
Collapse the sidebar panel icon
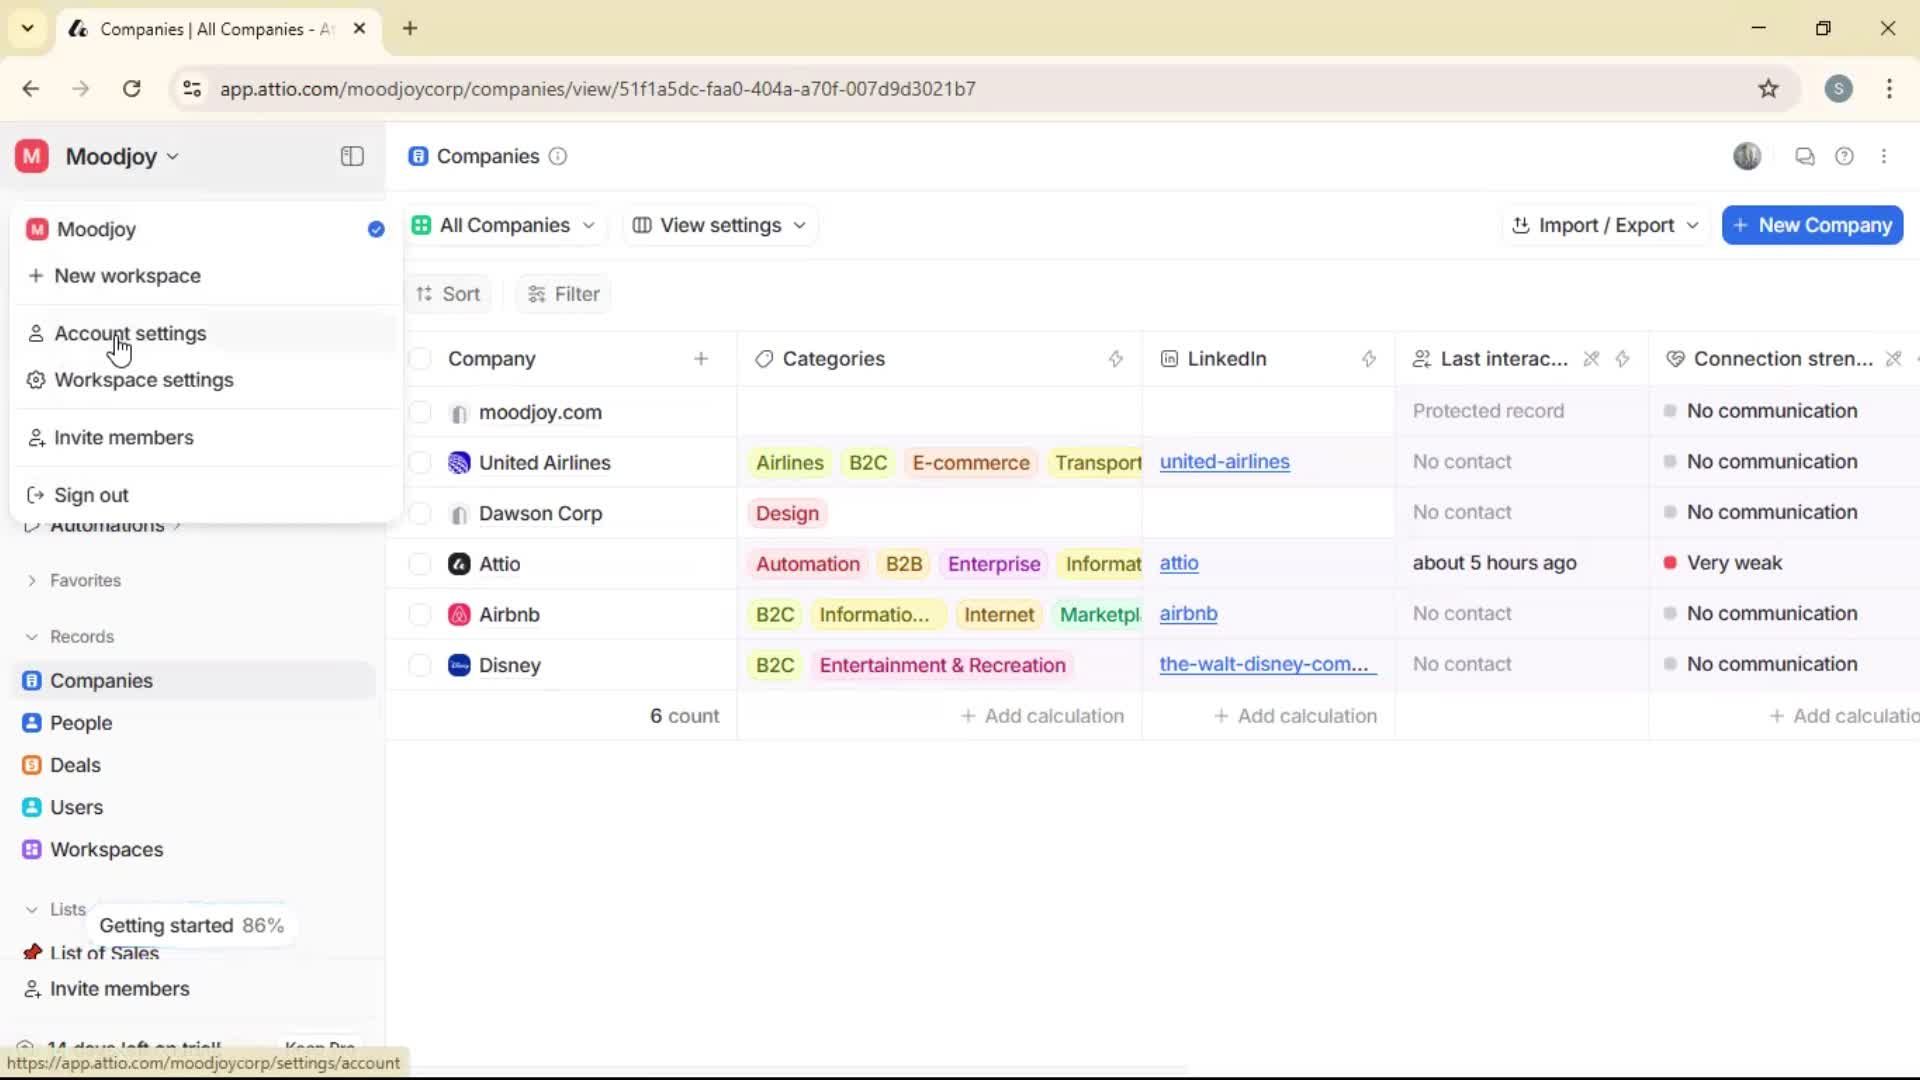tap(352, 156)
